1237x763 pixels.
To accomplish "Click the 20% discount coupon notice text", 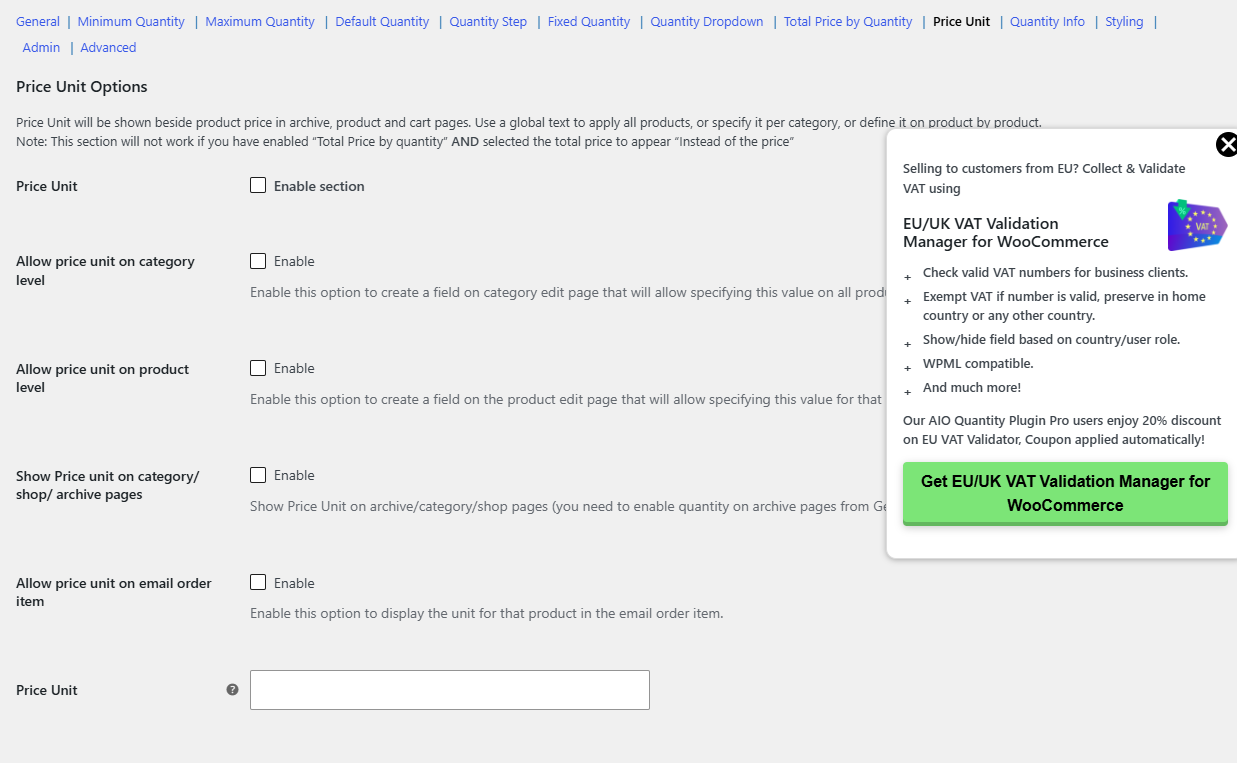I will [x=1062, y=430].
